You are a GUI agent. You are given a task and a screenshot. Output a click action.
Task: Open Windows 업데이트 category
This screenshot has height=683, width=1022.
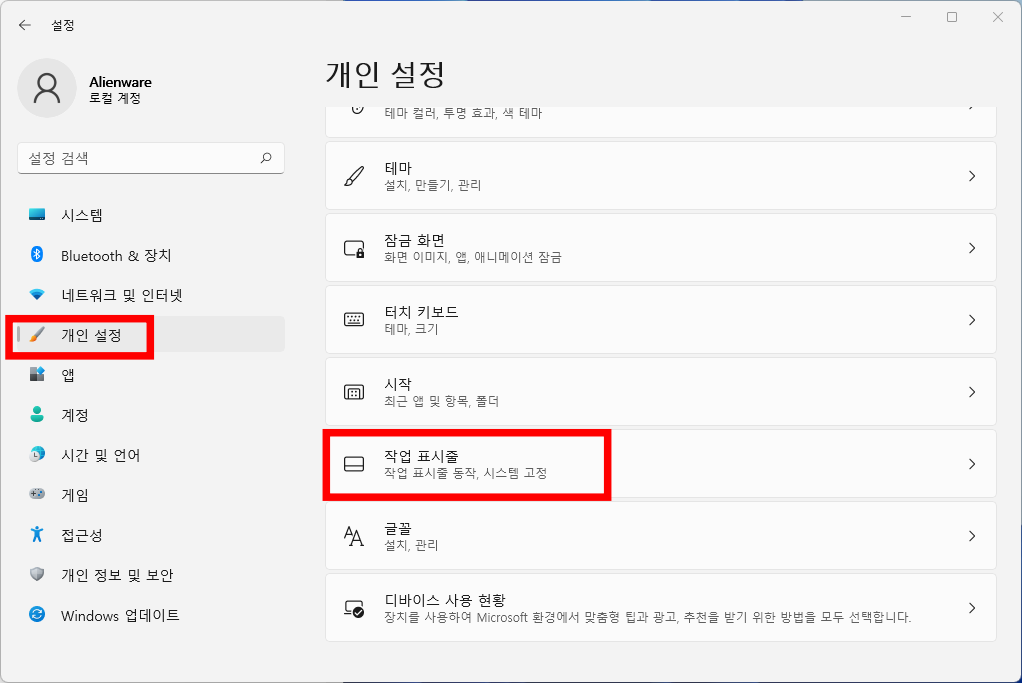tap(151, 615)
